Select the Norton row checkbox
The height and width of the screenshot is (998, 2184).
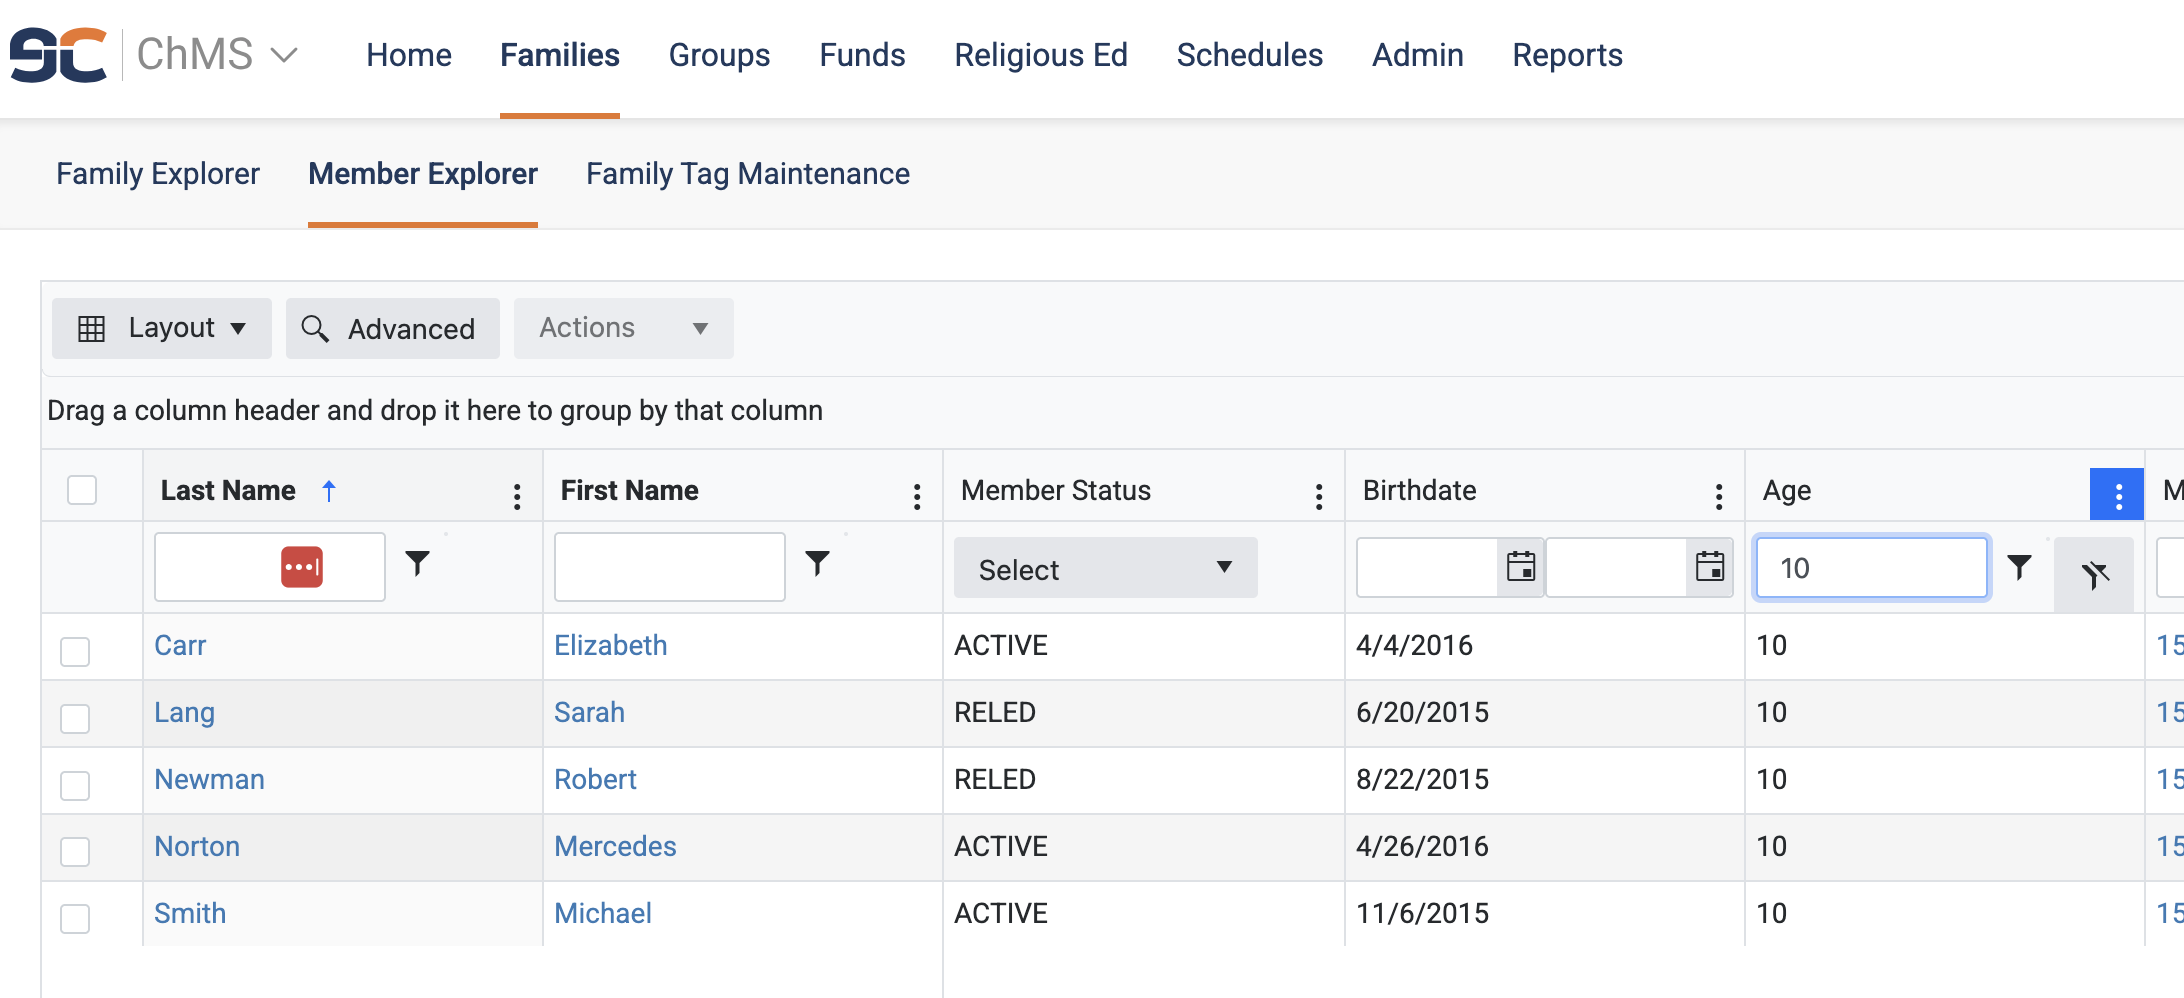(75, 851)
